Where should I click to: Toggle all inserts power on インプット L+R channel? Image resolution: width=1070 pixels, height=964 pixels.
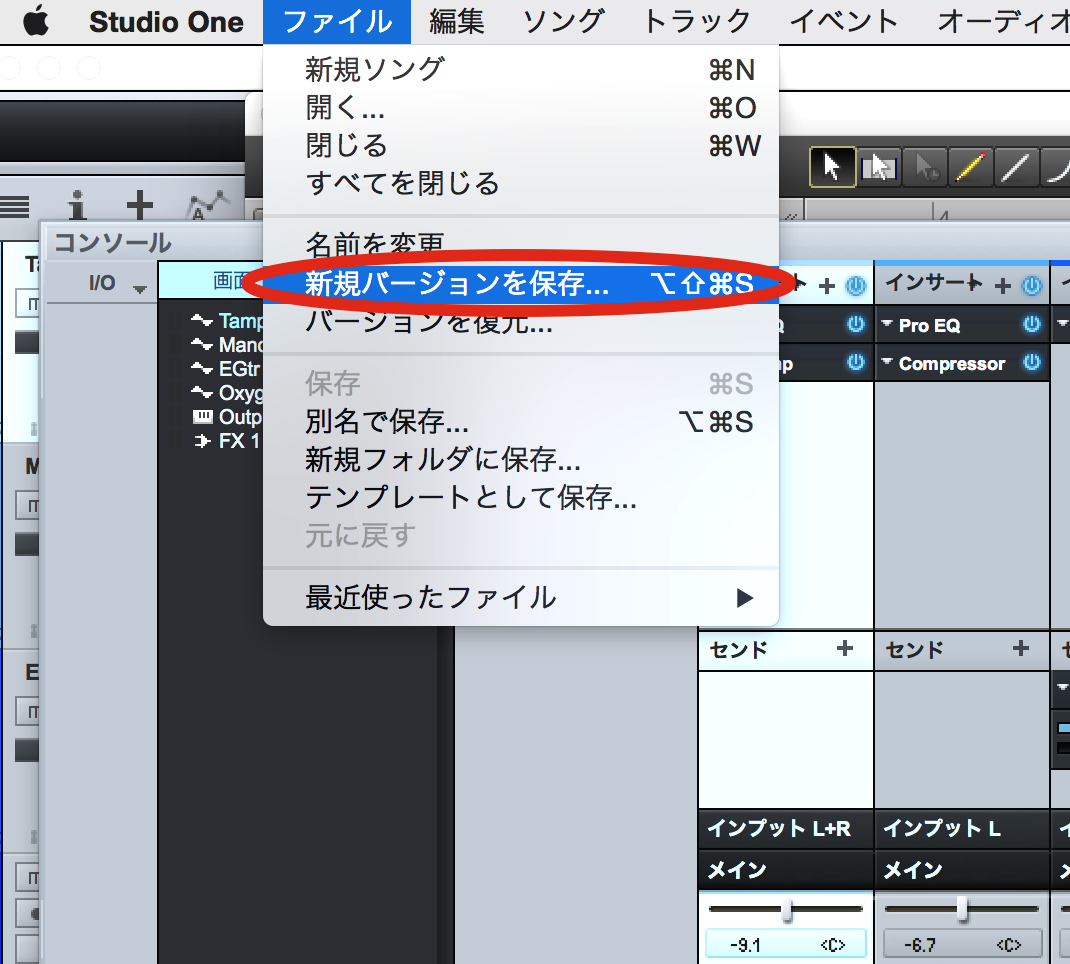(x=856, y=286)
